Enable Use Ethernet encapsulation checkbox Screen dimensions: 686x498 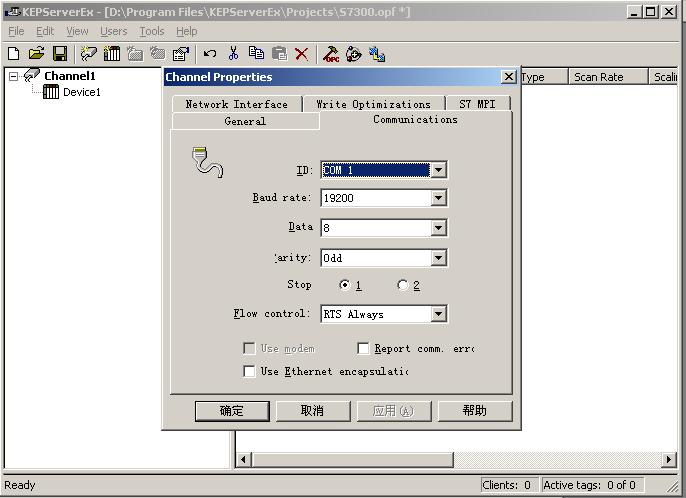tap(249, 371)
